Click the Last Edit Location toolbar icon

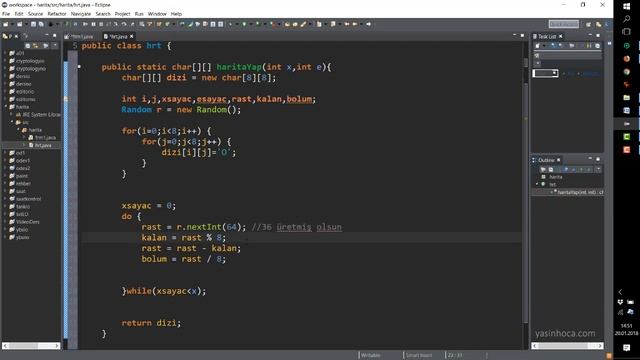pyautogui.click(x=347, y=24)
